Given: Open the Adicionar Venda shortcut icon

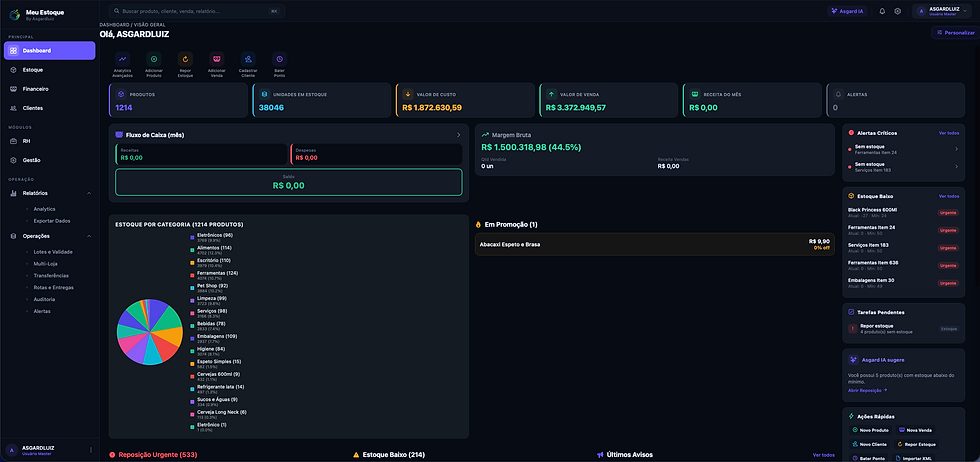Looking at the screenshot, I should 217,59.
